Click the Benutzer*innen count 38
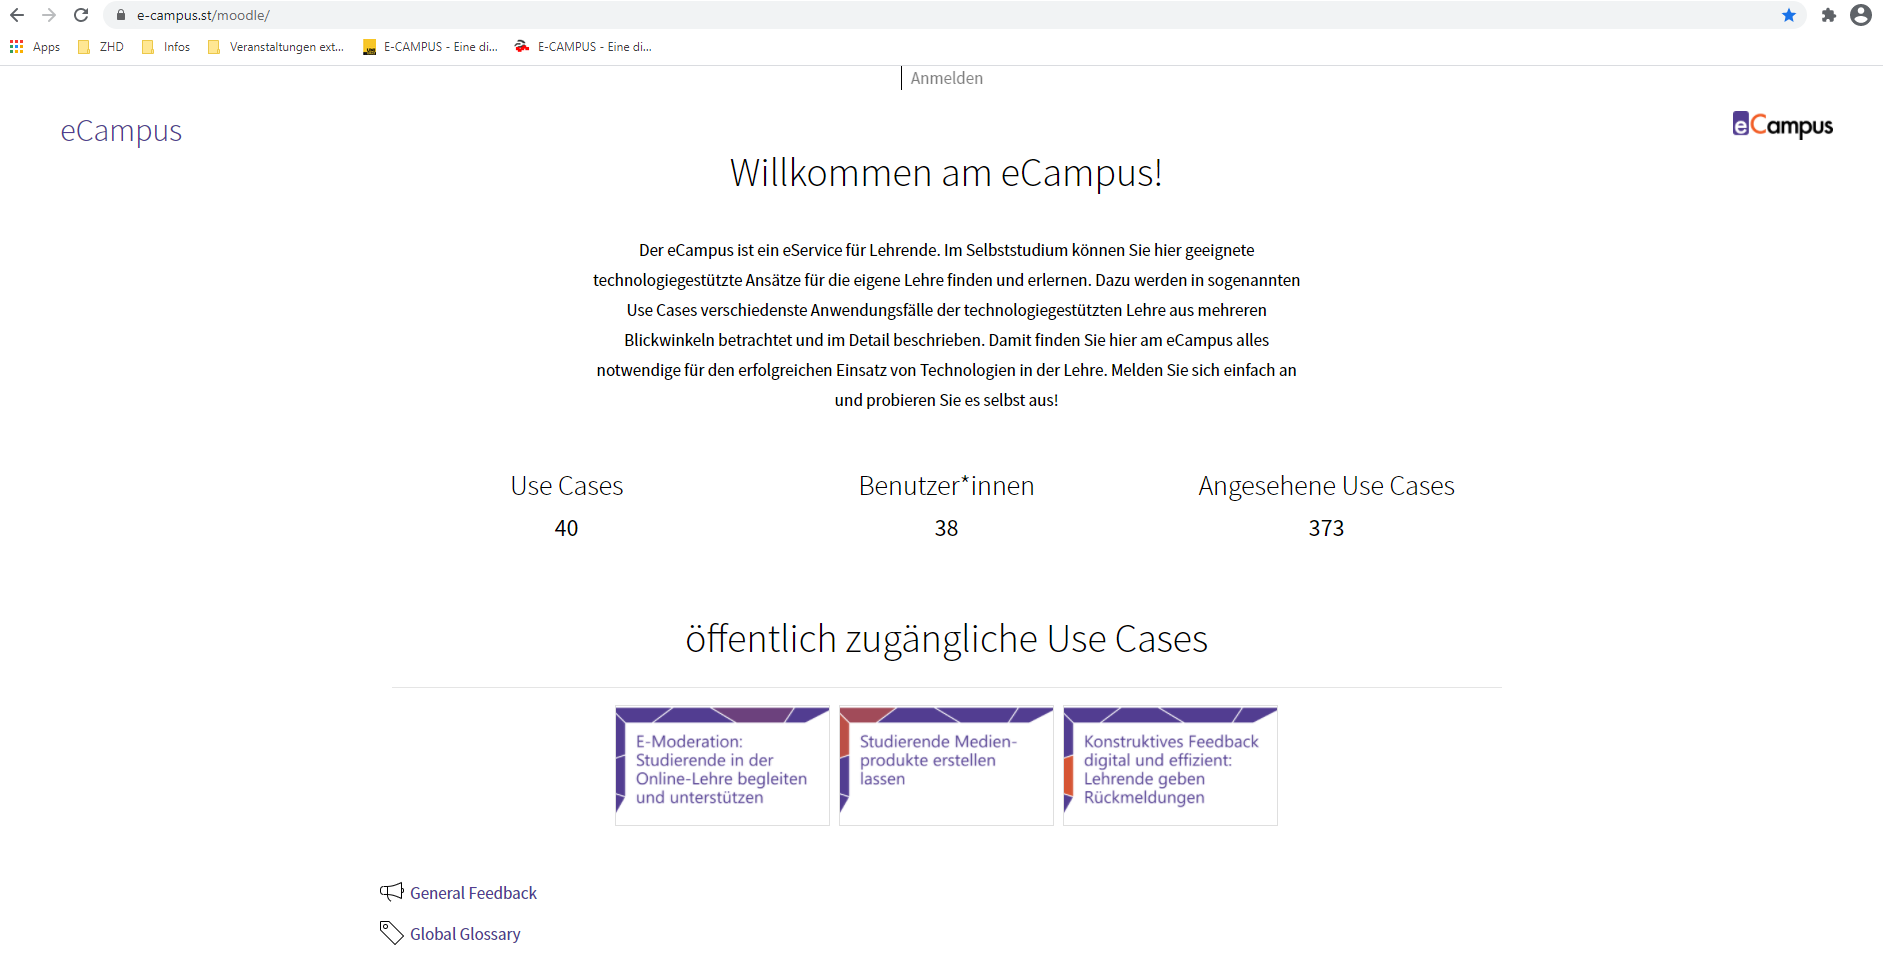1883x965 pixels. point(946,528)
